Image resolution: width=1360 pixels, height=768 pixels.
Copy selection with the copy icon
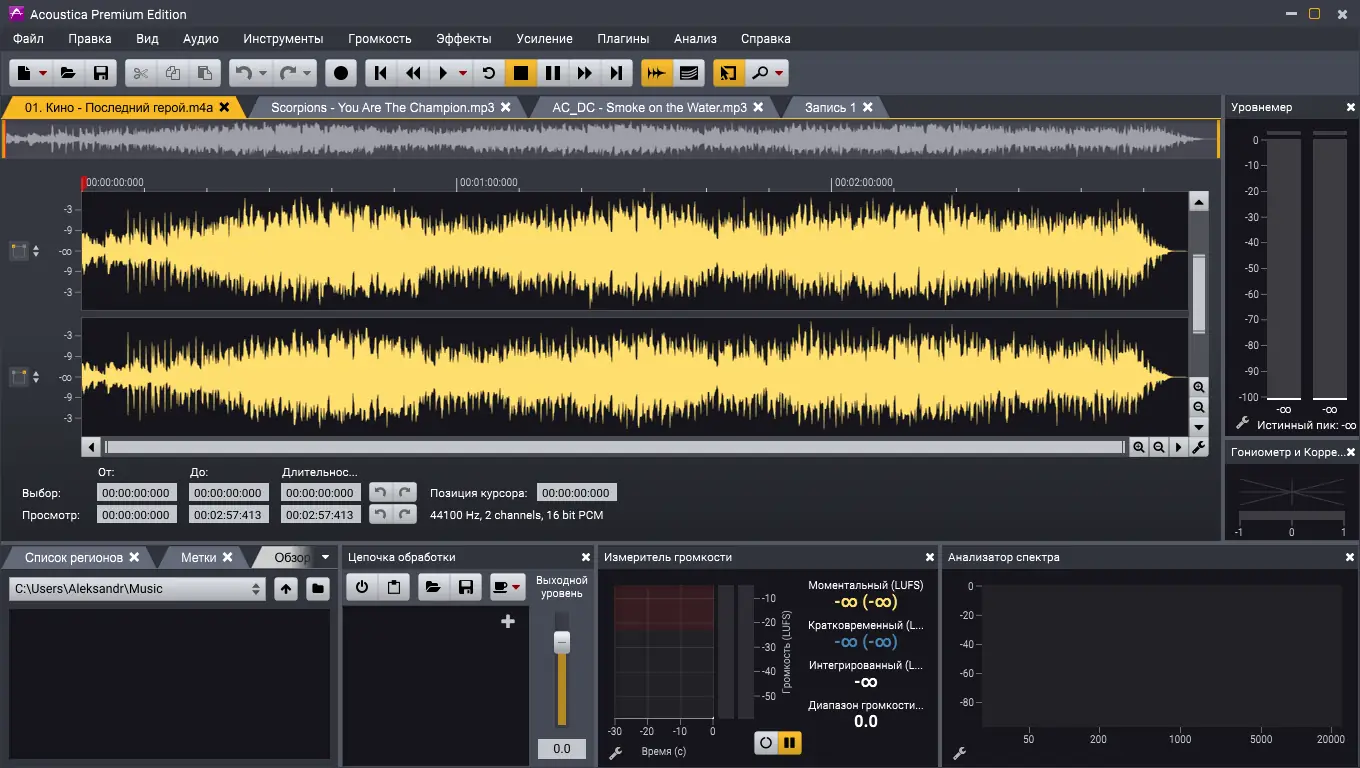pyautogui.click(x=173, y=73)
